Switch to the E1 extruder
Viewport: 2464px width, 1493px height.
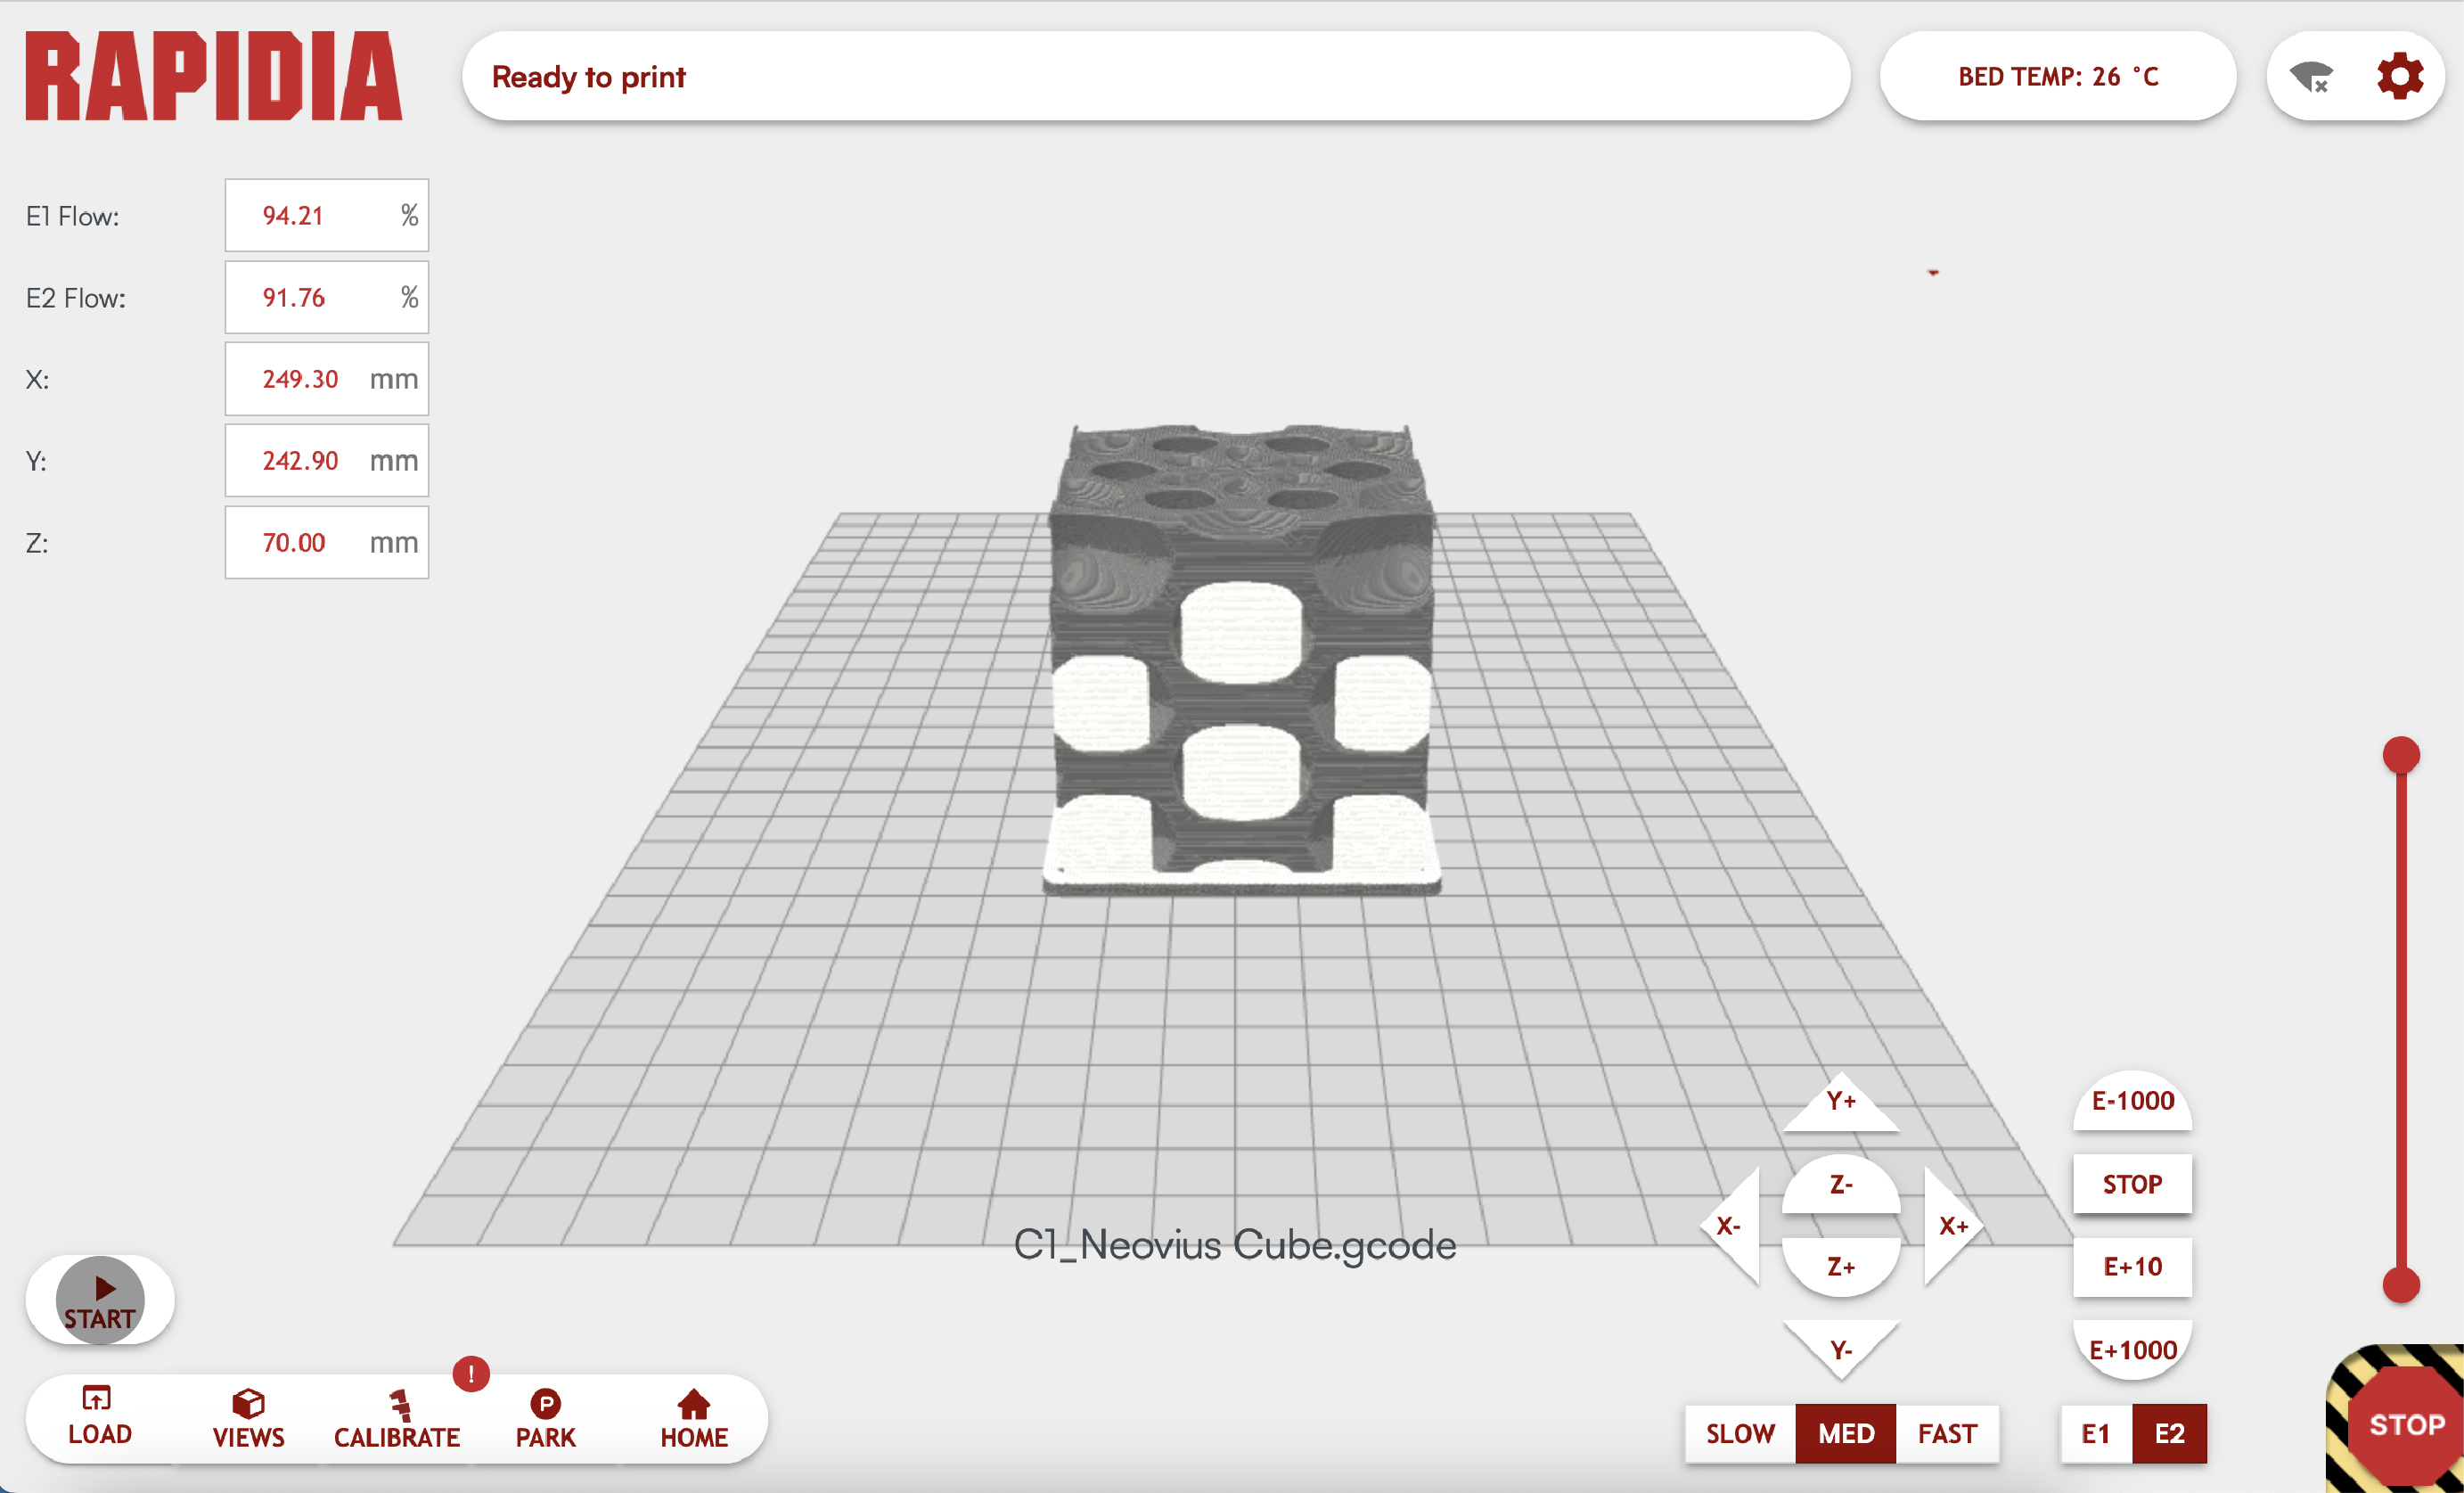(x=2095, y=1433)
